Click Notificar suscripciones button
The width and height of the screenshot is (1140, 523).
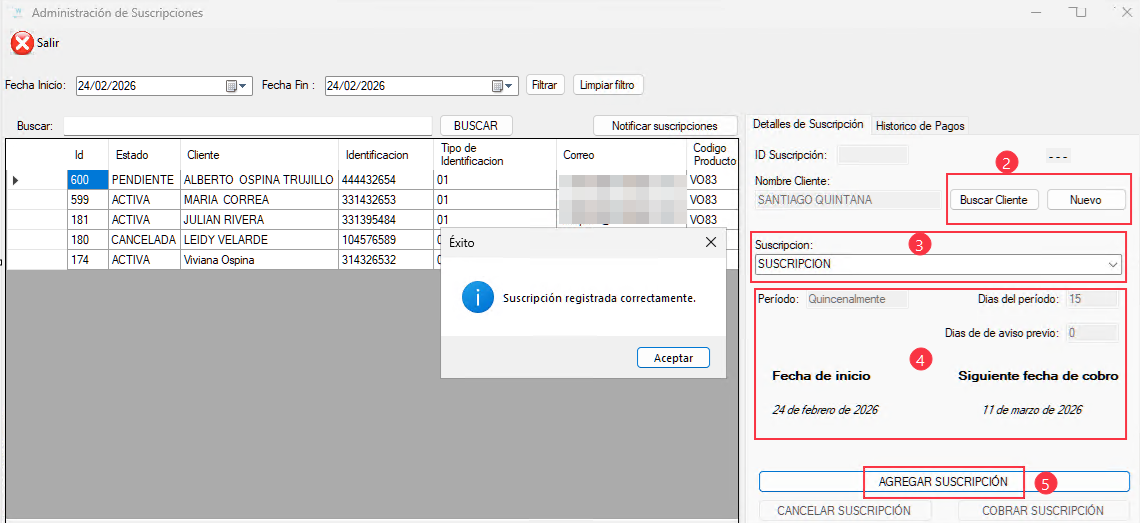664,126
